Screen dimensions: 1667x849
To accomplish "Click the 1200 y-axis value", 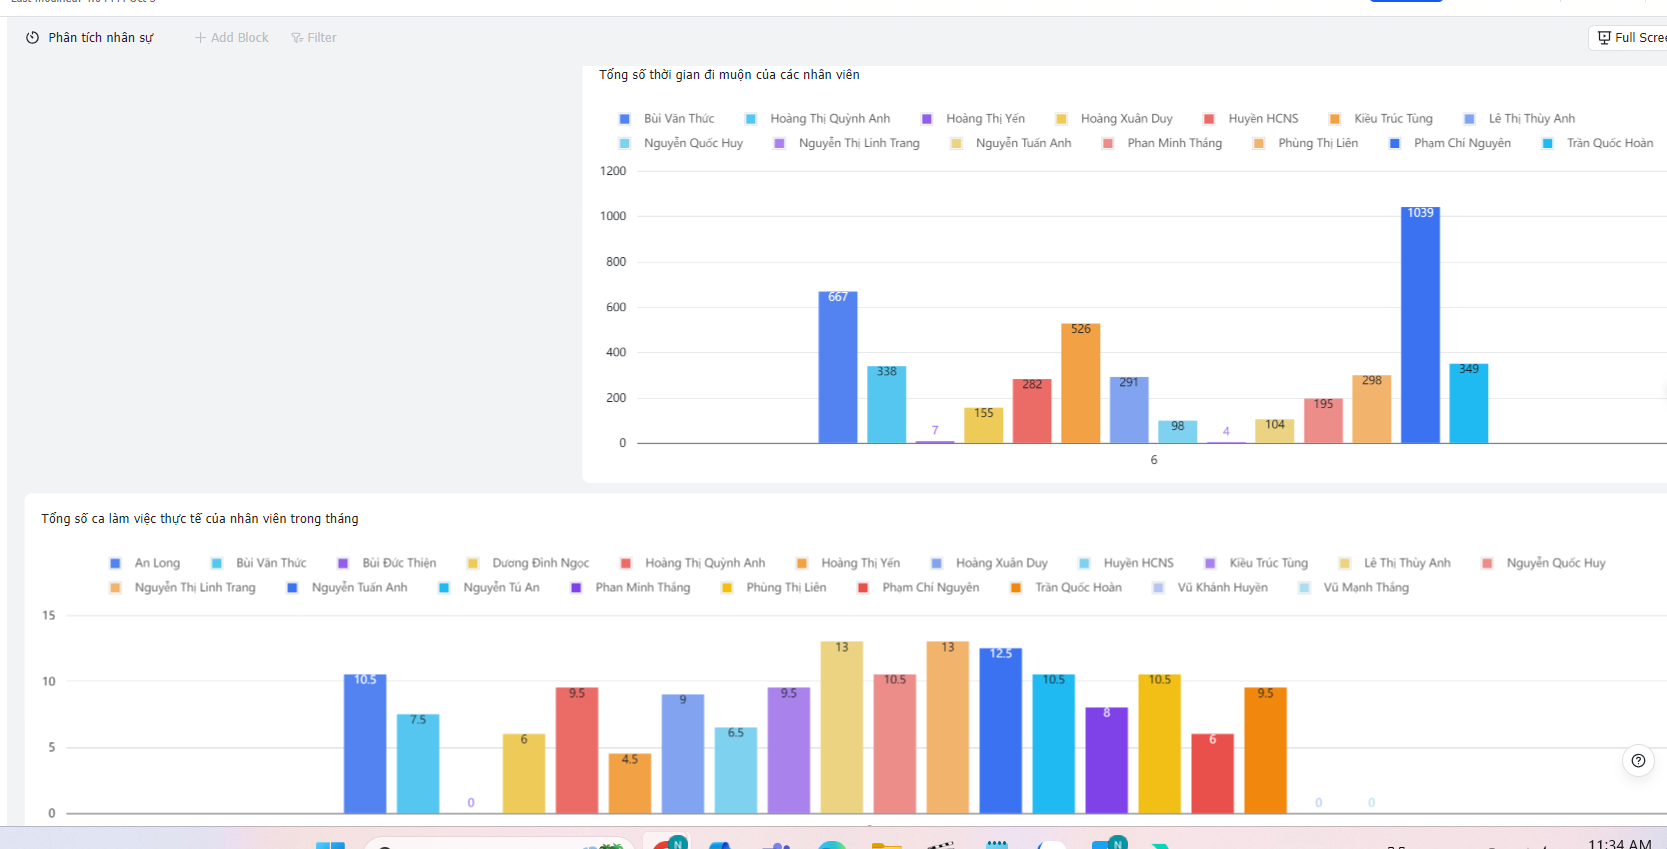I will point(613,171).
